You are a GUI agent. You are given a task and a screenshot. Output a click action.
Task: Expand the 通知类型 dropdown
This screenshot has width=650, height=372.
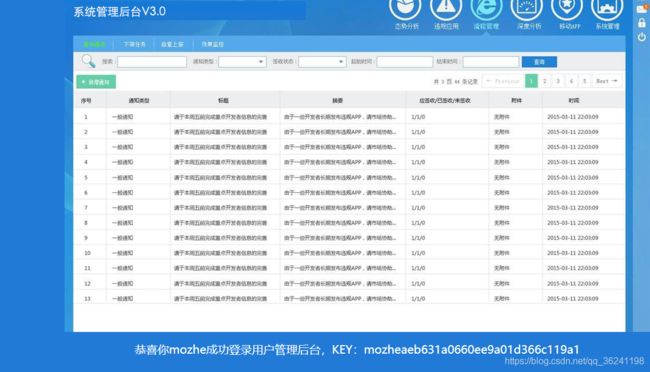242,62
